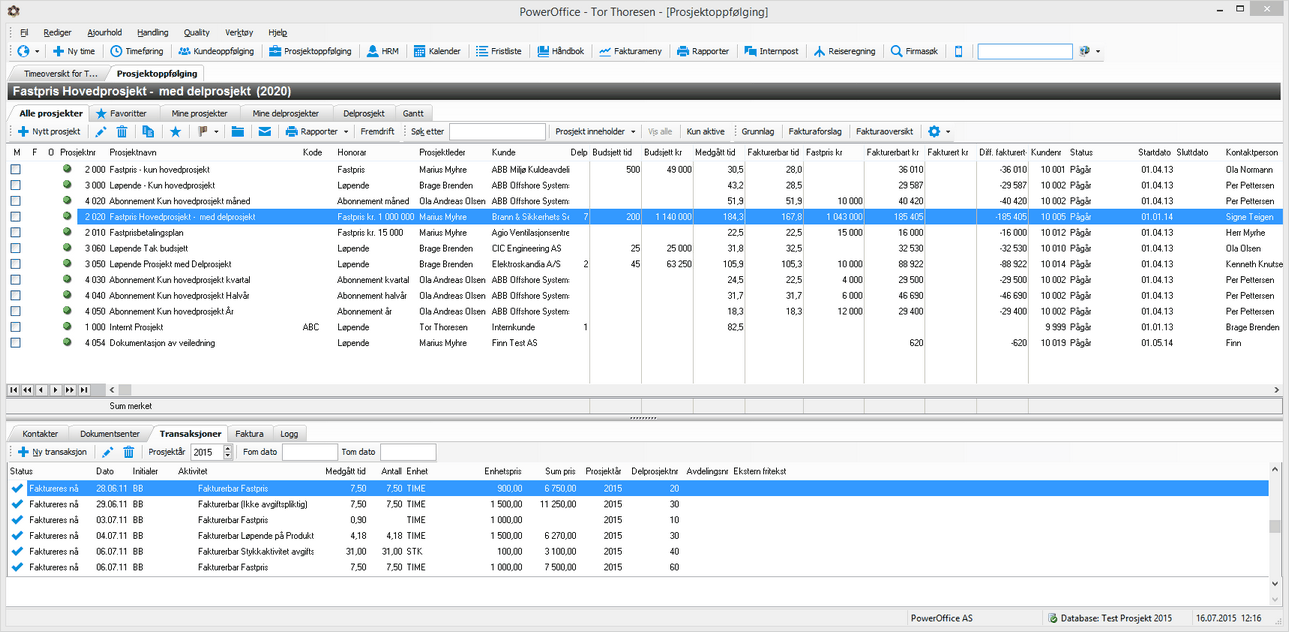Click the envelope email icon in project toolbar
The width and height of the screenshot is (1289, 632).
(265, 131)
